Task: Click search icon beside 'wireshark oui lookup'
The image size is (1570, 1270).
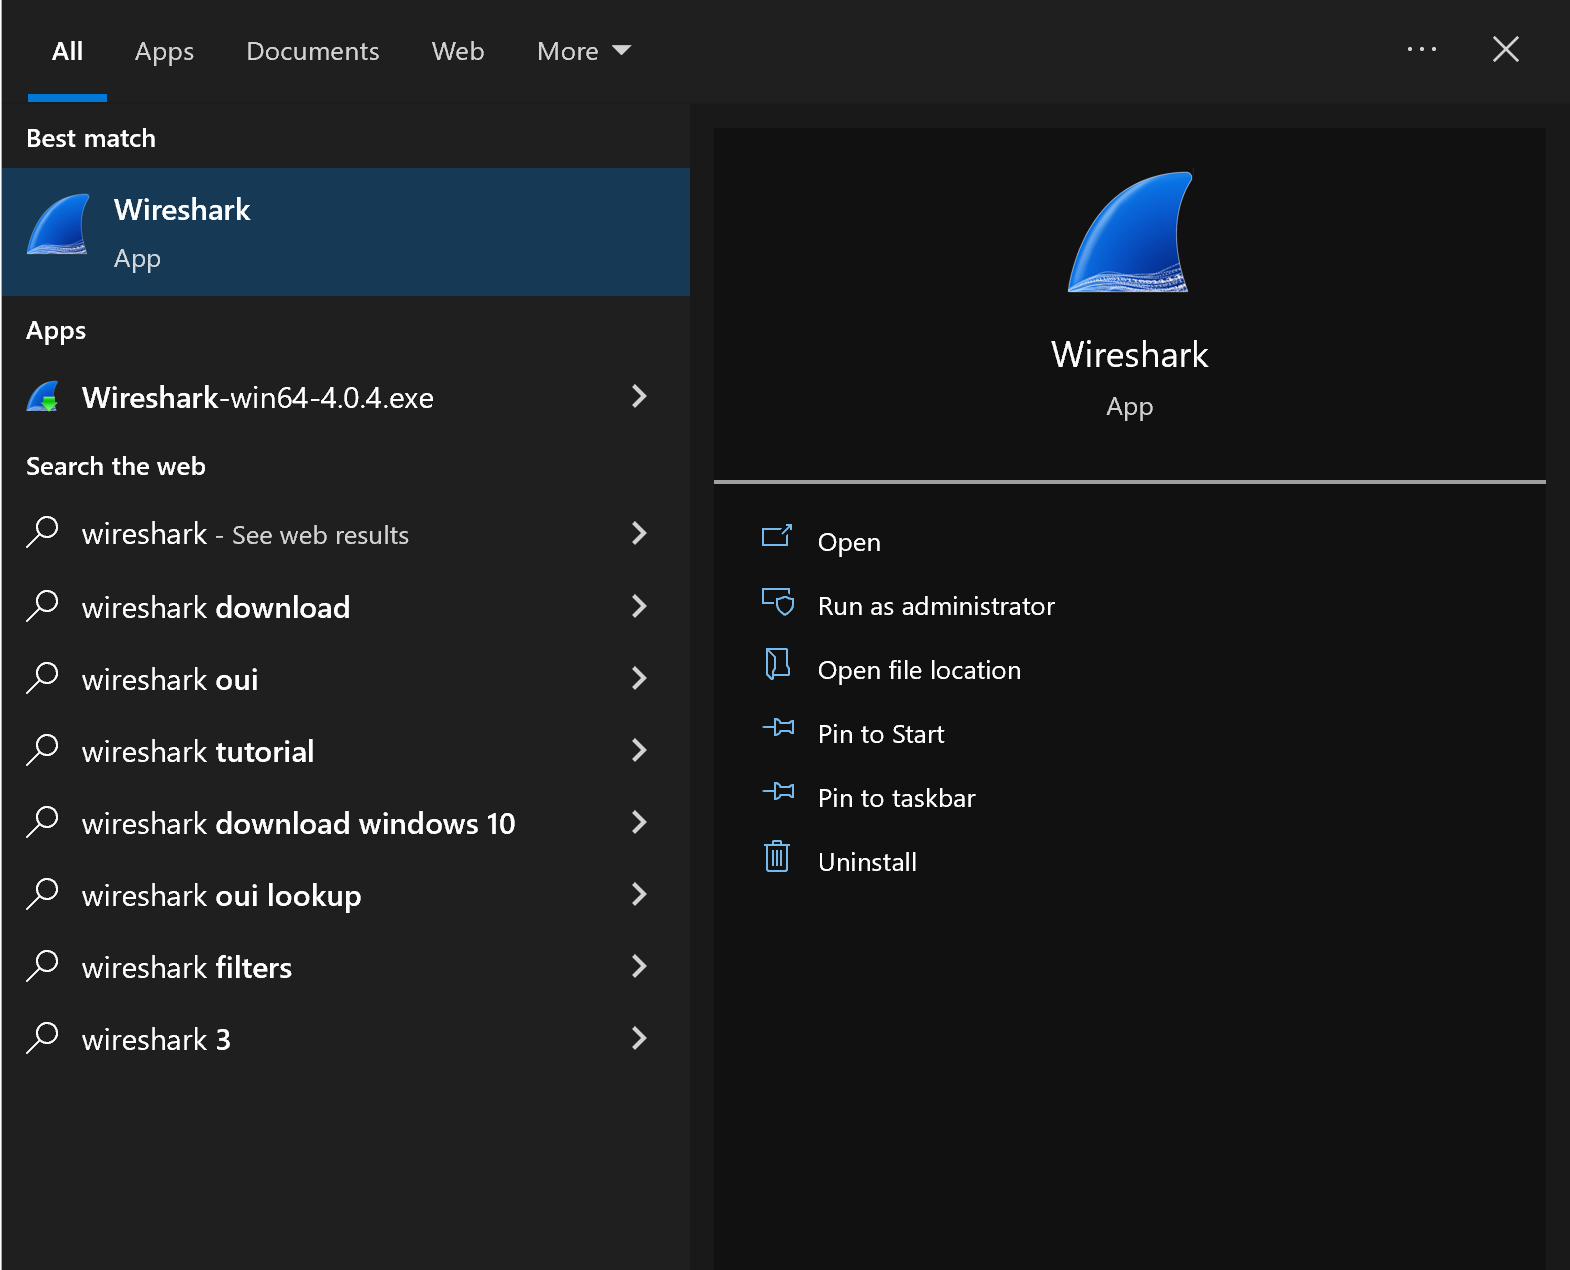Action: point(43,893)
